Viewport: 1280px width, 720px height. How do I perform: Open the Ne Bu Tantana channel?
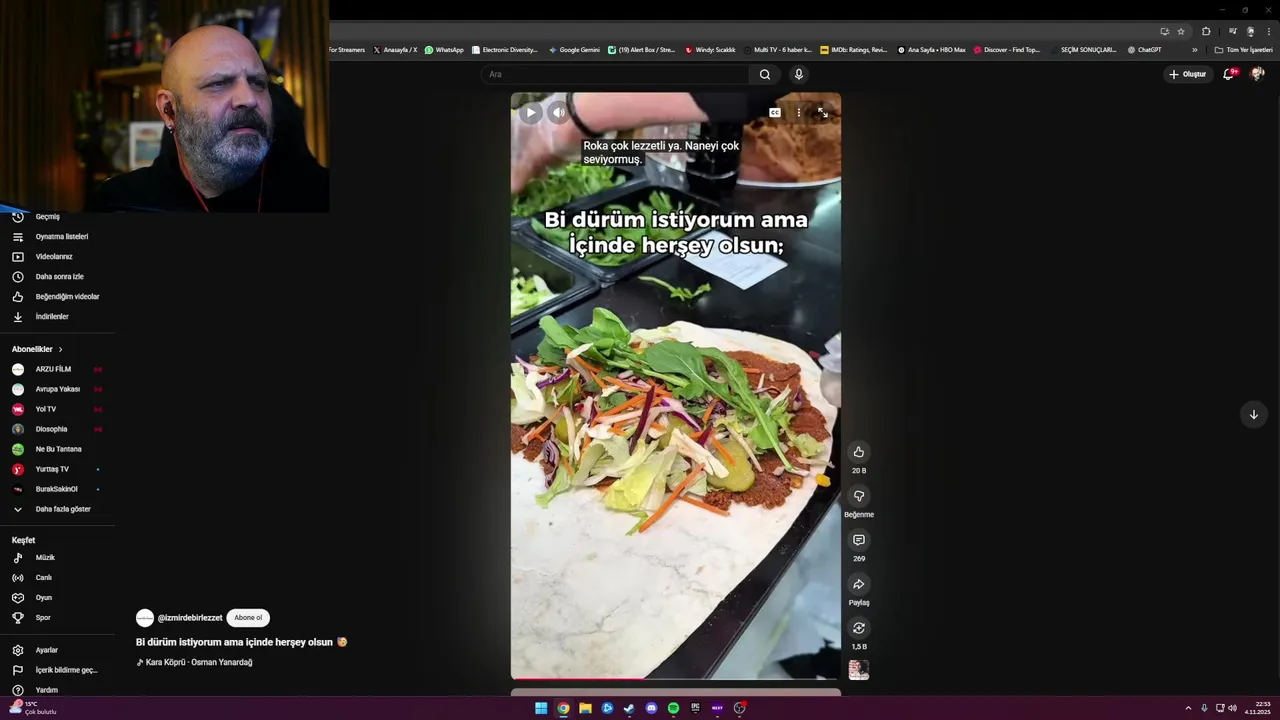[x=57, y=449]
